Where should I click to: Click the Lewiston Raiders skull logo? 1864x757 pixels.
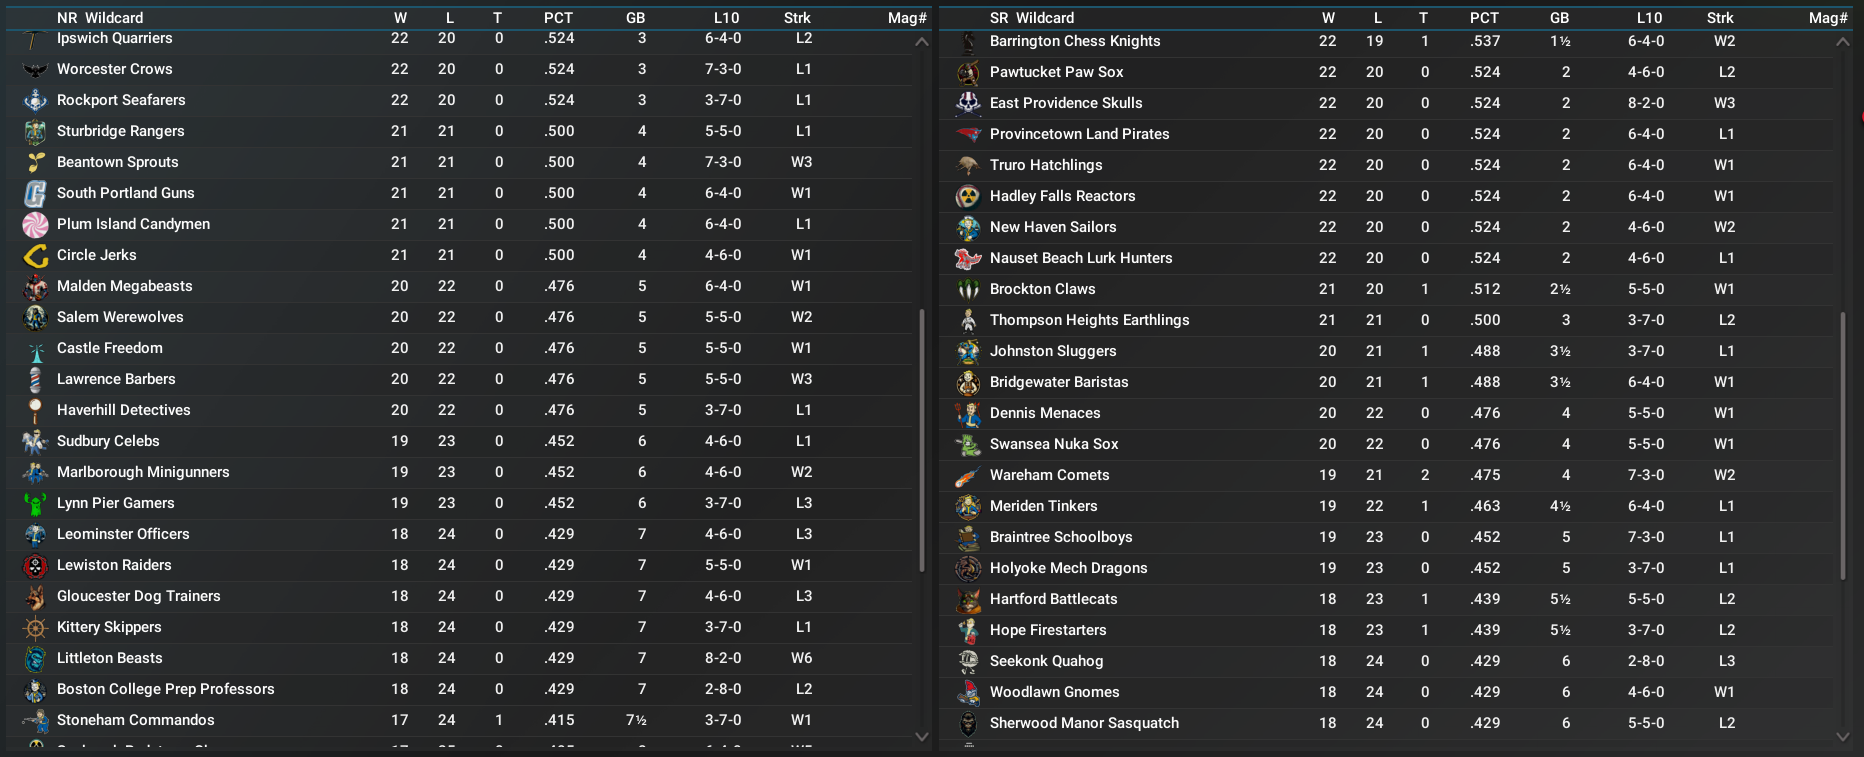35,566
